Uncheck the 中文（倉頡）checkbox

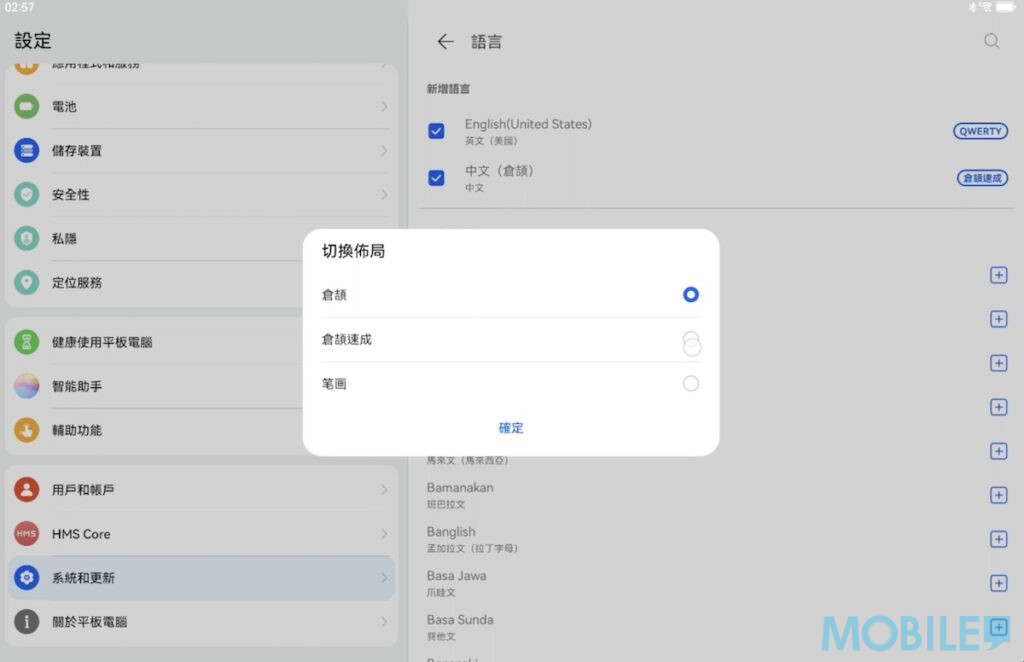[x=436, y=178]
